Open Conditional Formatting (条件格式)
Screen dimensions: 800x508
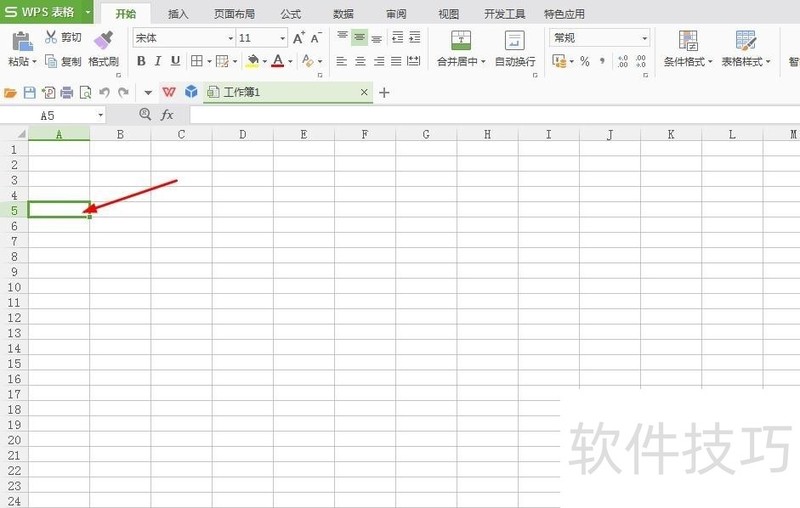pyautogui.click(x=688, y=49)
